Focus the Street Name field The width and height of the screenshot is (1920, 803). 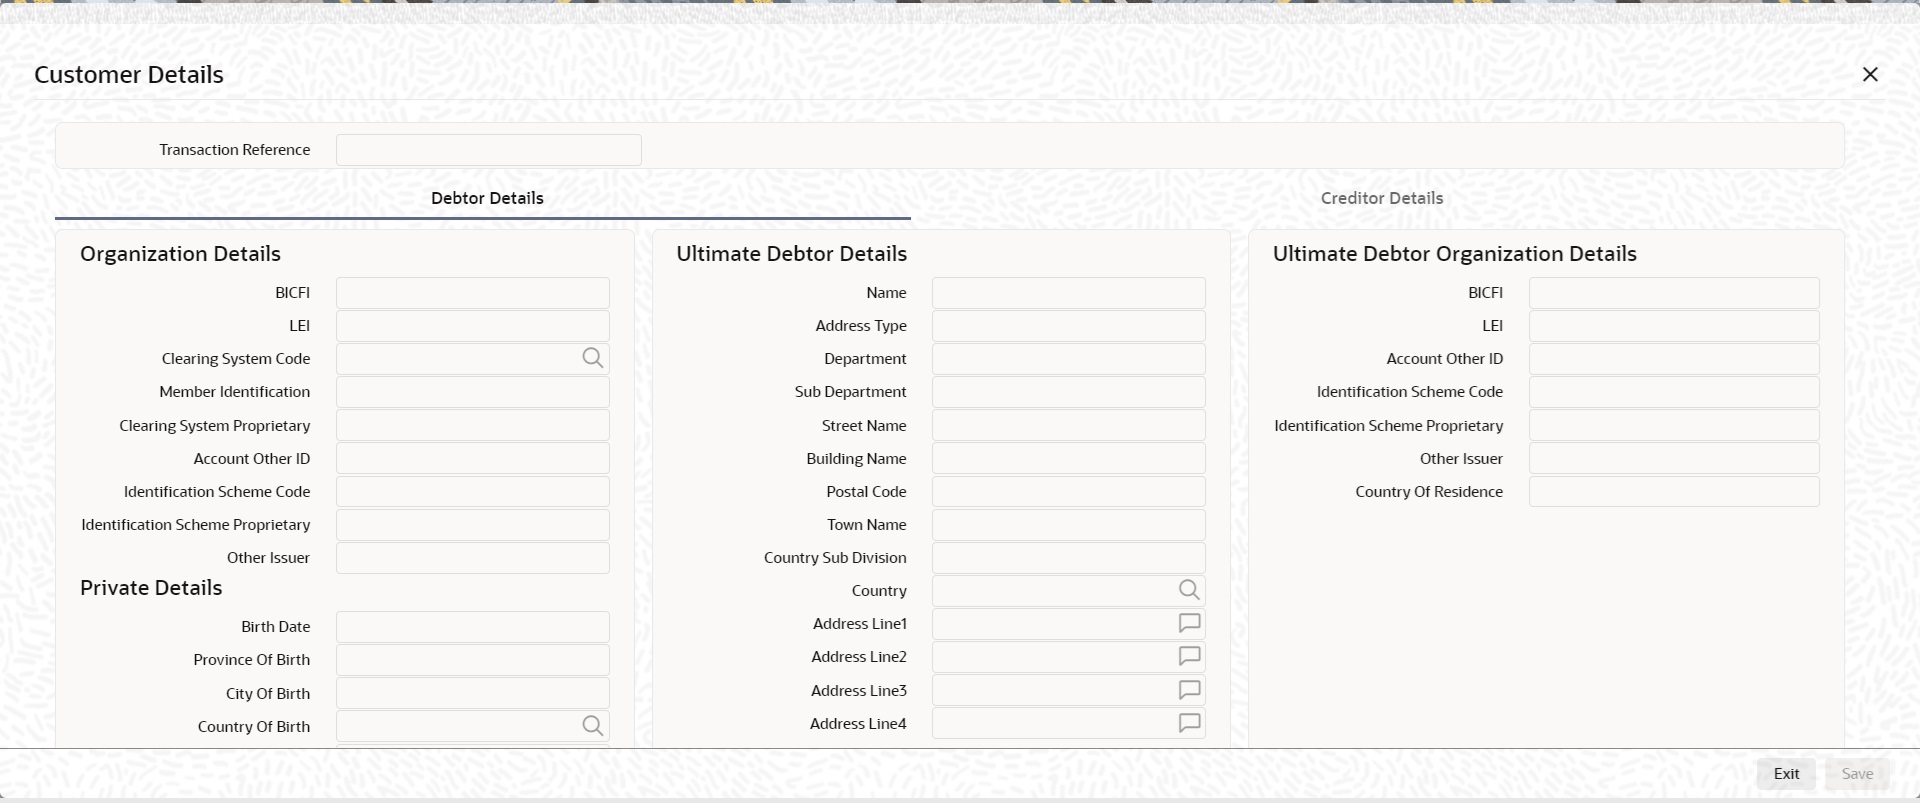coord(1069,425)
